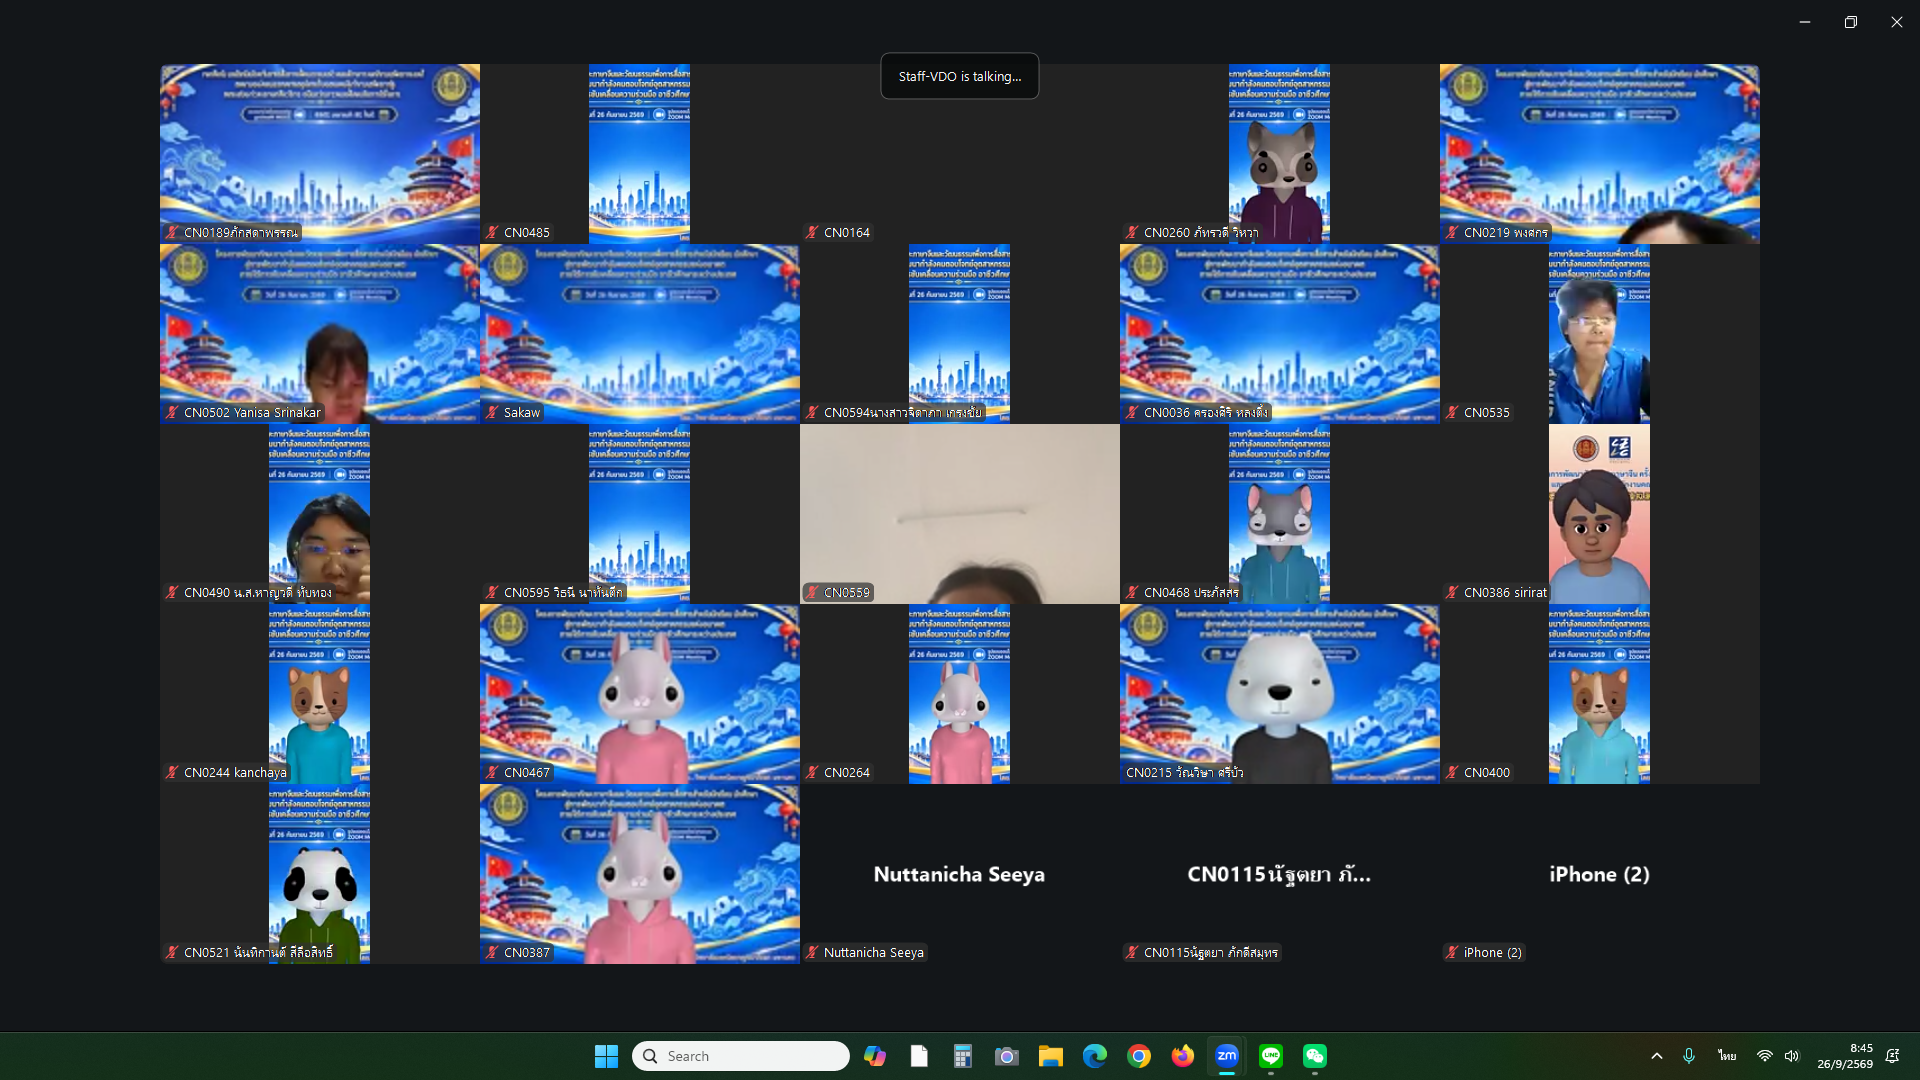Select CN0559 participant video tile
The image size is (1920, 1080).
[x=960, y=514]
